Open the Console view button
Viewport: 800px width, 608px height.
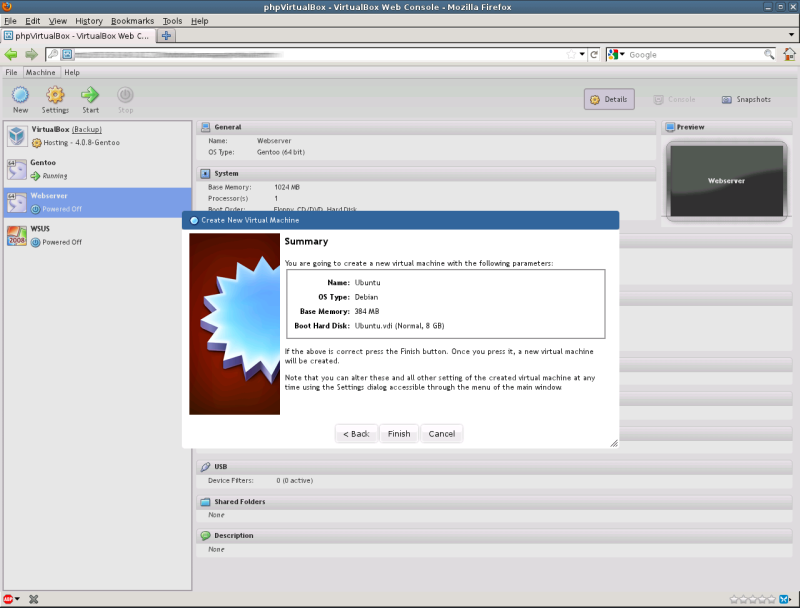pyautogui.click(x=674, y=99)
